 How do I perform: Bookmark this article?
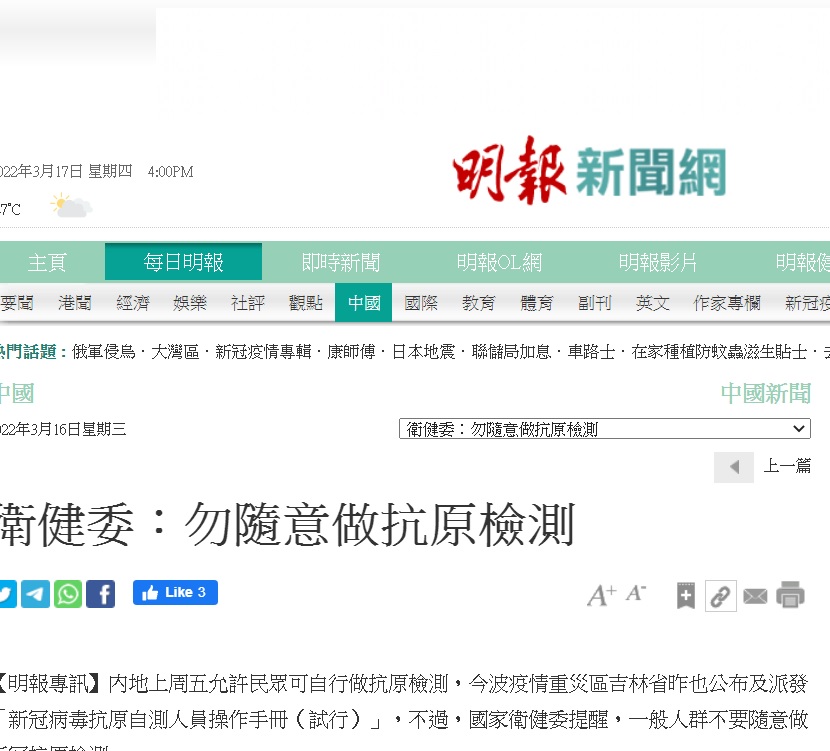685,596
